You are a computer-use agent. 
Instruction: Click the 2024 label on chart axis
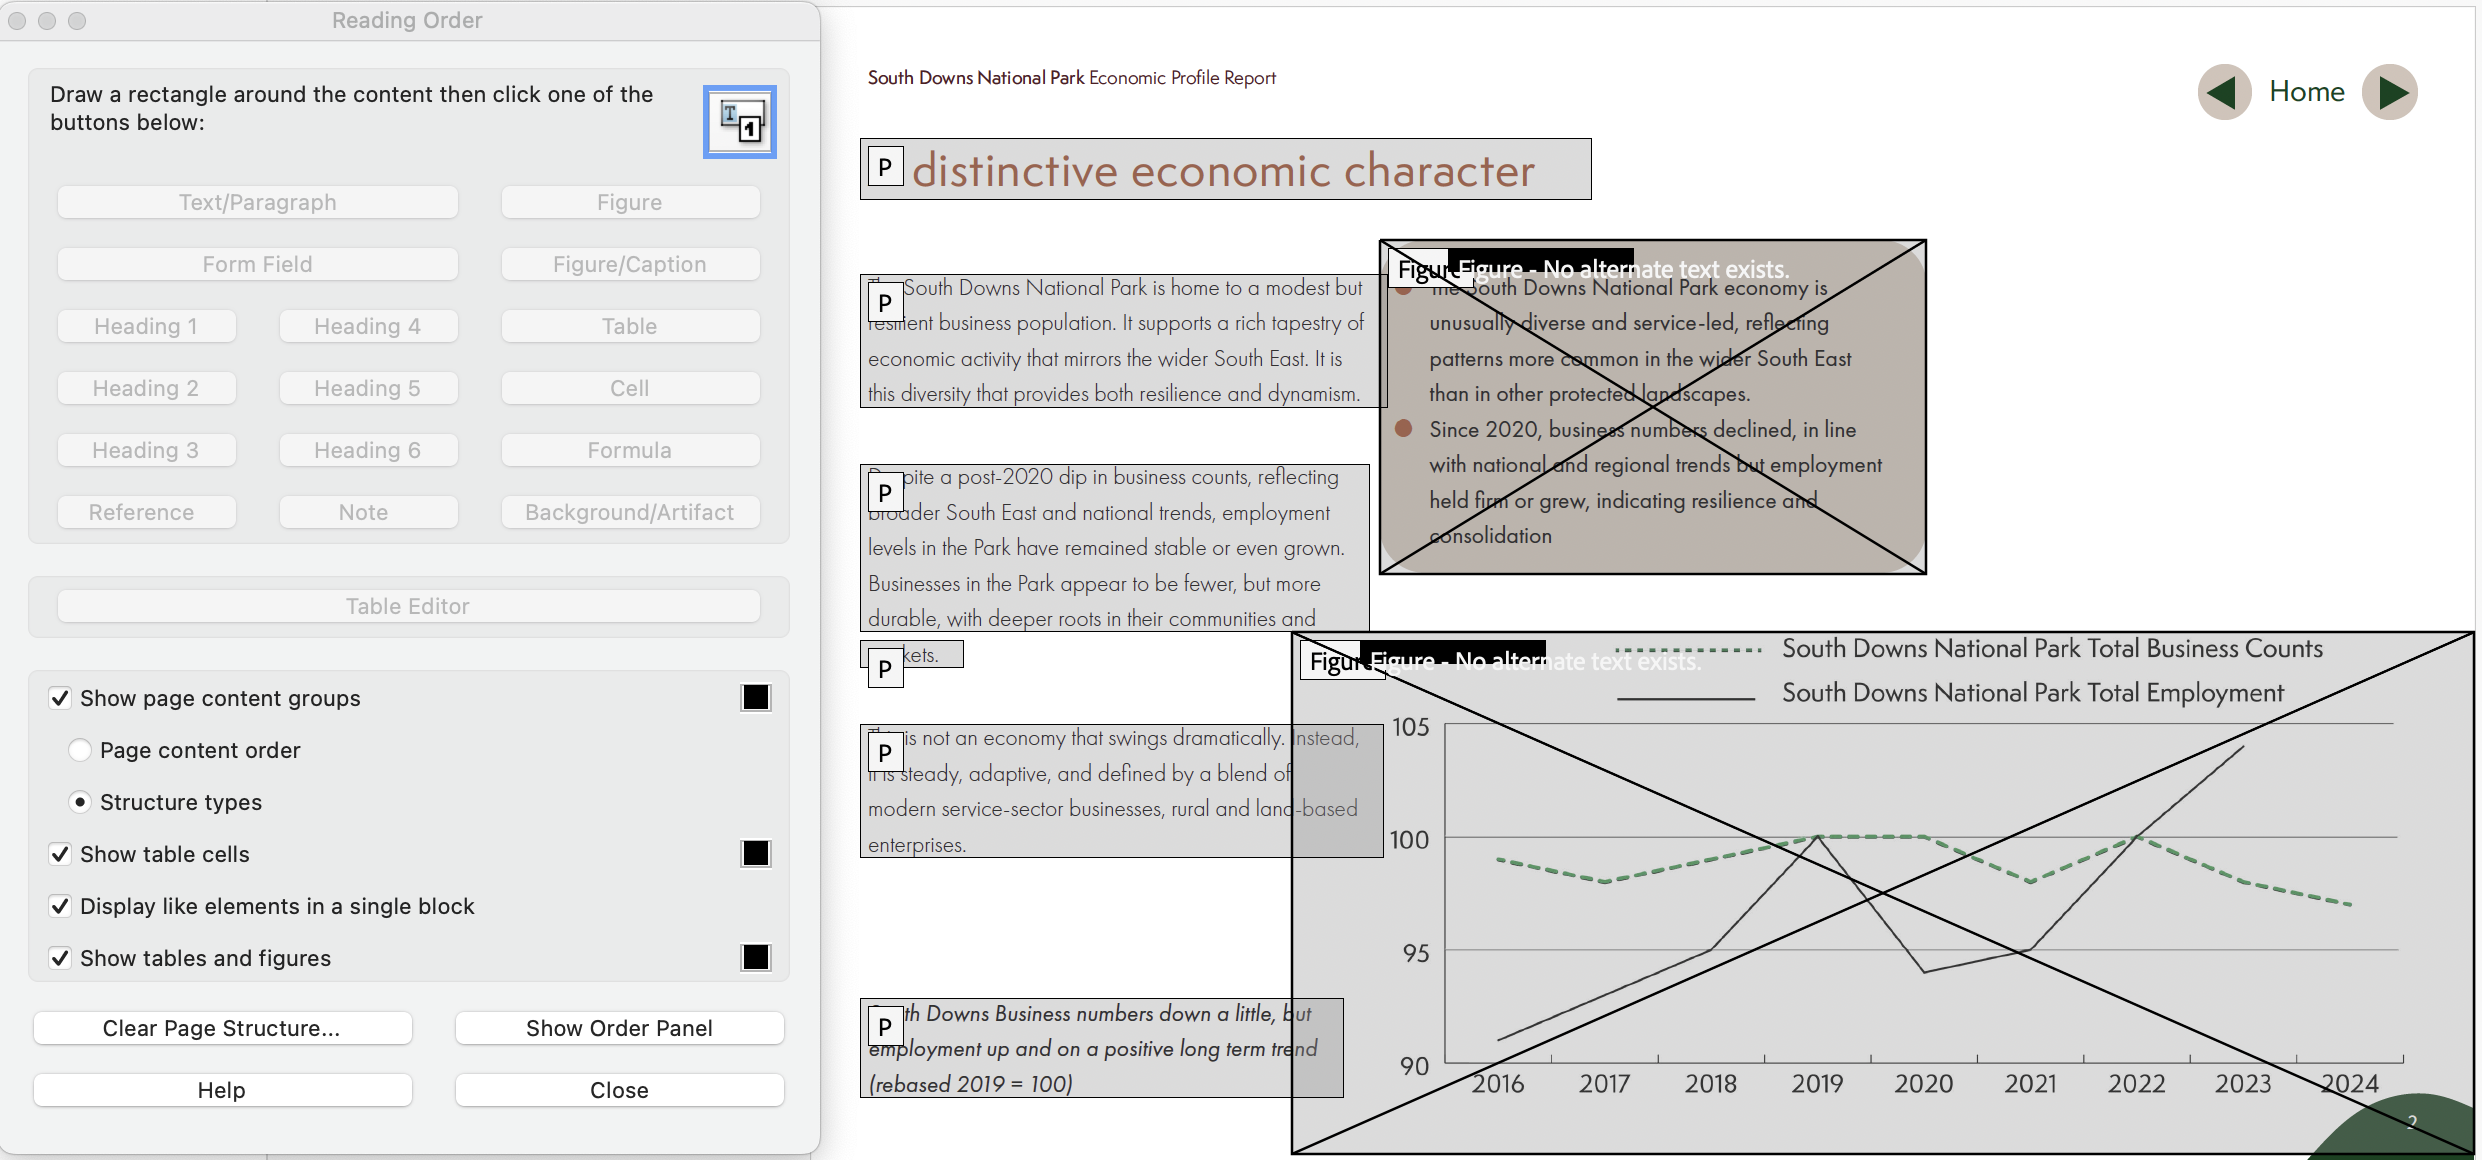coord(2349,1084)
